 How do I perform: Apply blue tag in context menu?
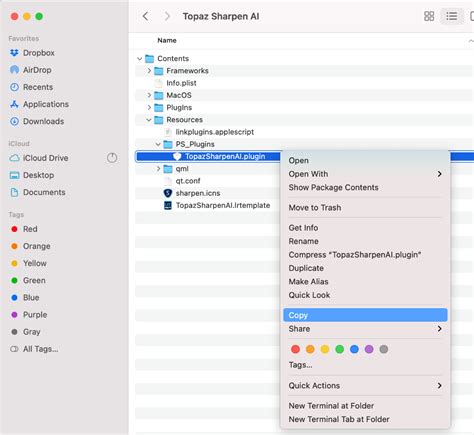[354, 349]
